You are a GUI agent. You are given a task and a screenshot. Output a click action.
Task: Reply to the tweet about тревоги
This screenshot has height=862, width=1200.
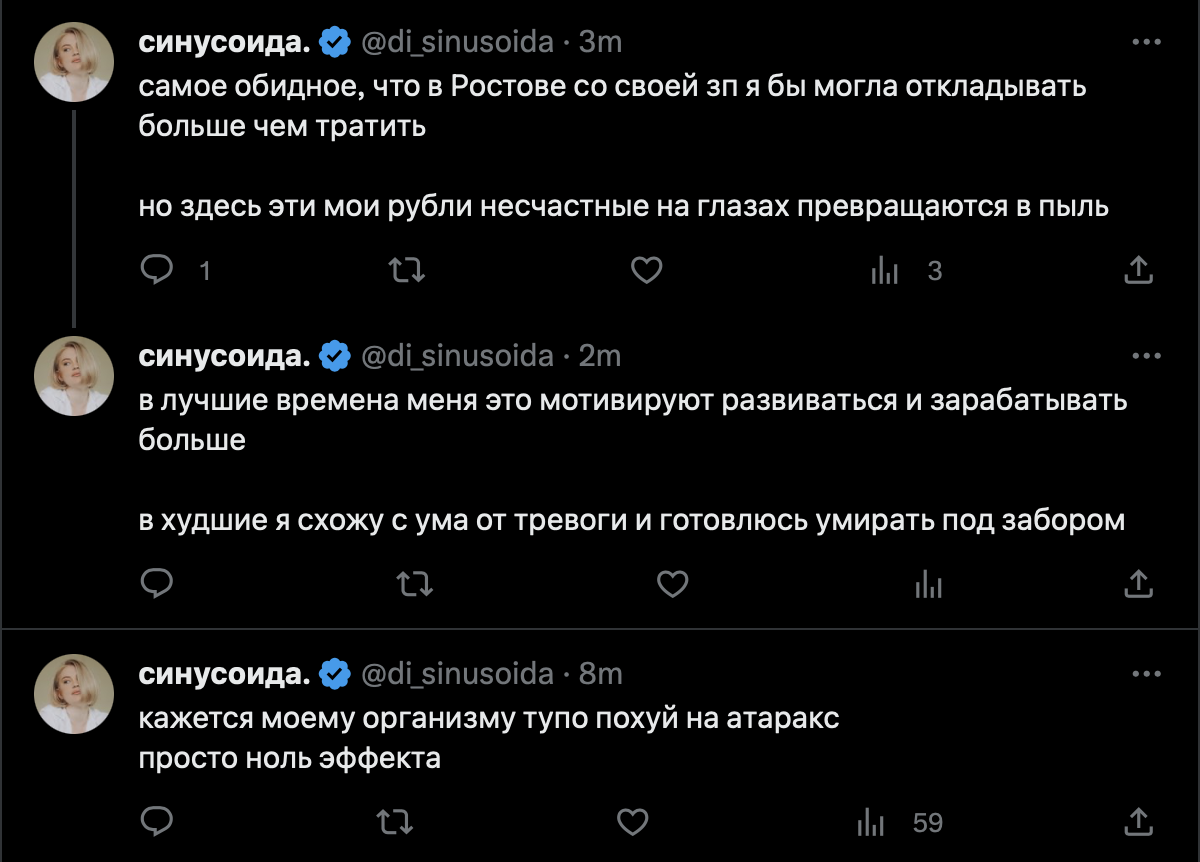pyautogui.click(x=156, y=583)
